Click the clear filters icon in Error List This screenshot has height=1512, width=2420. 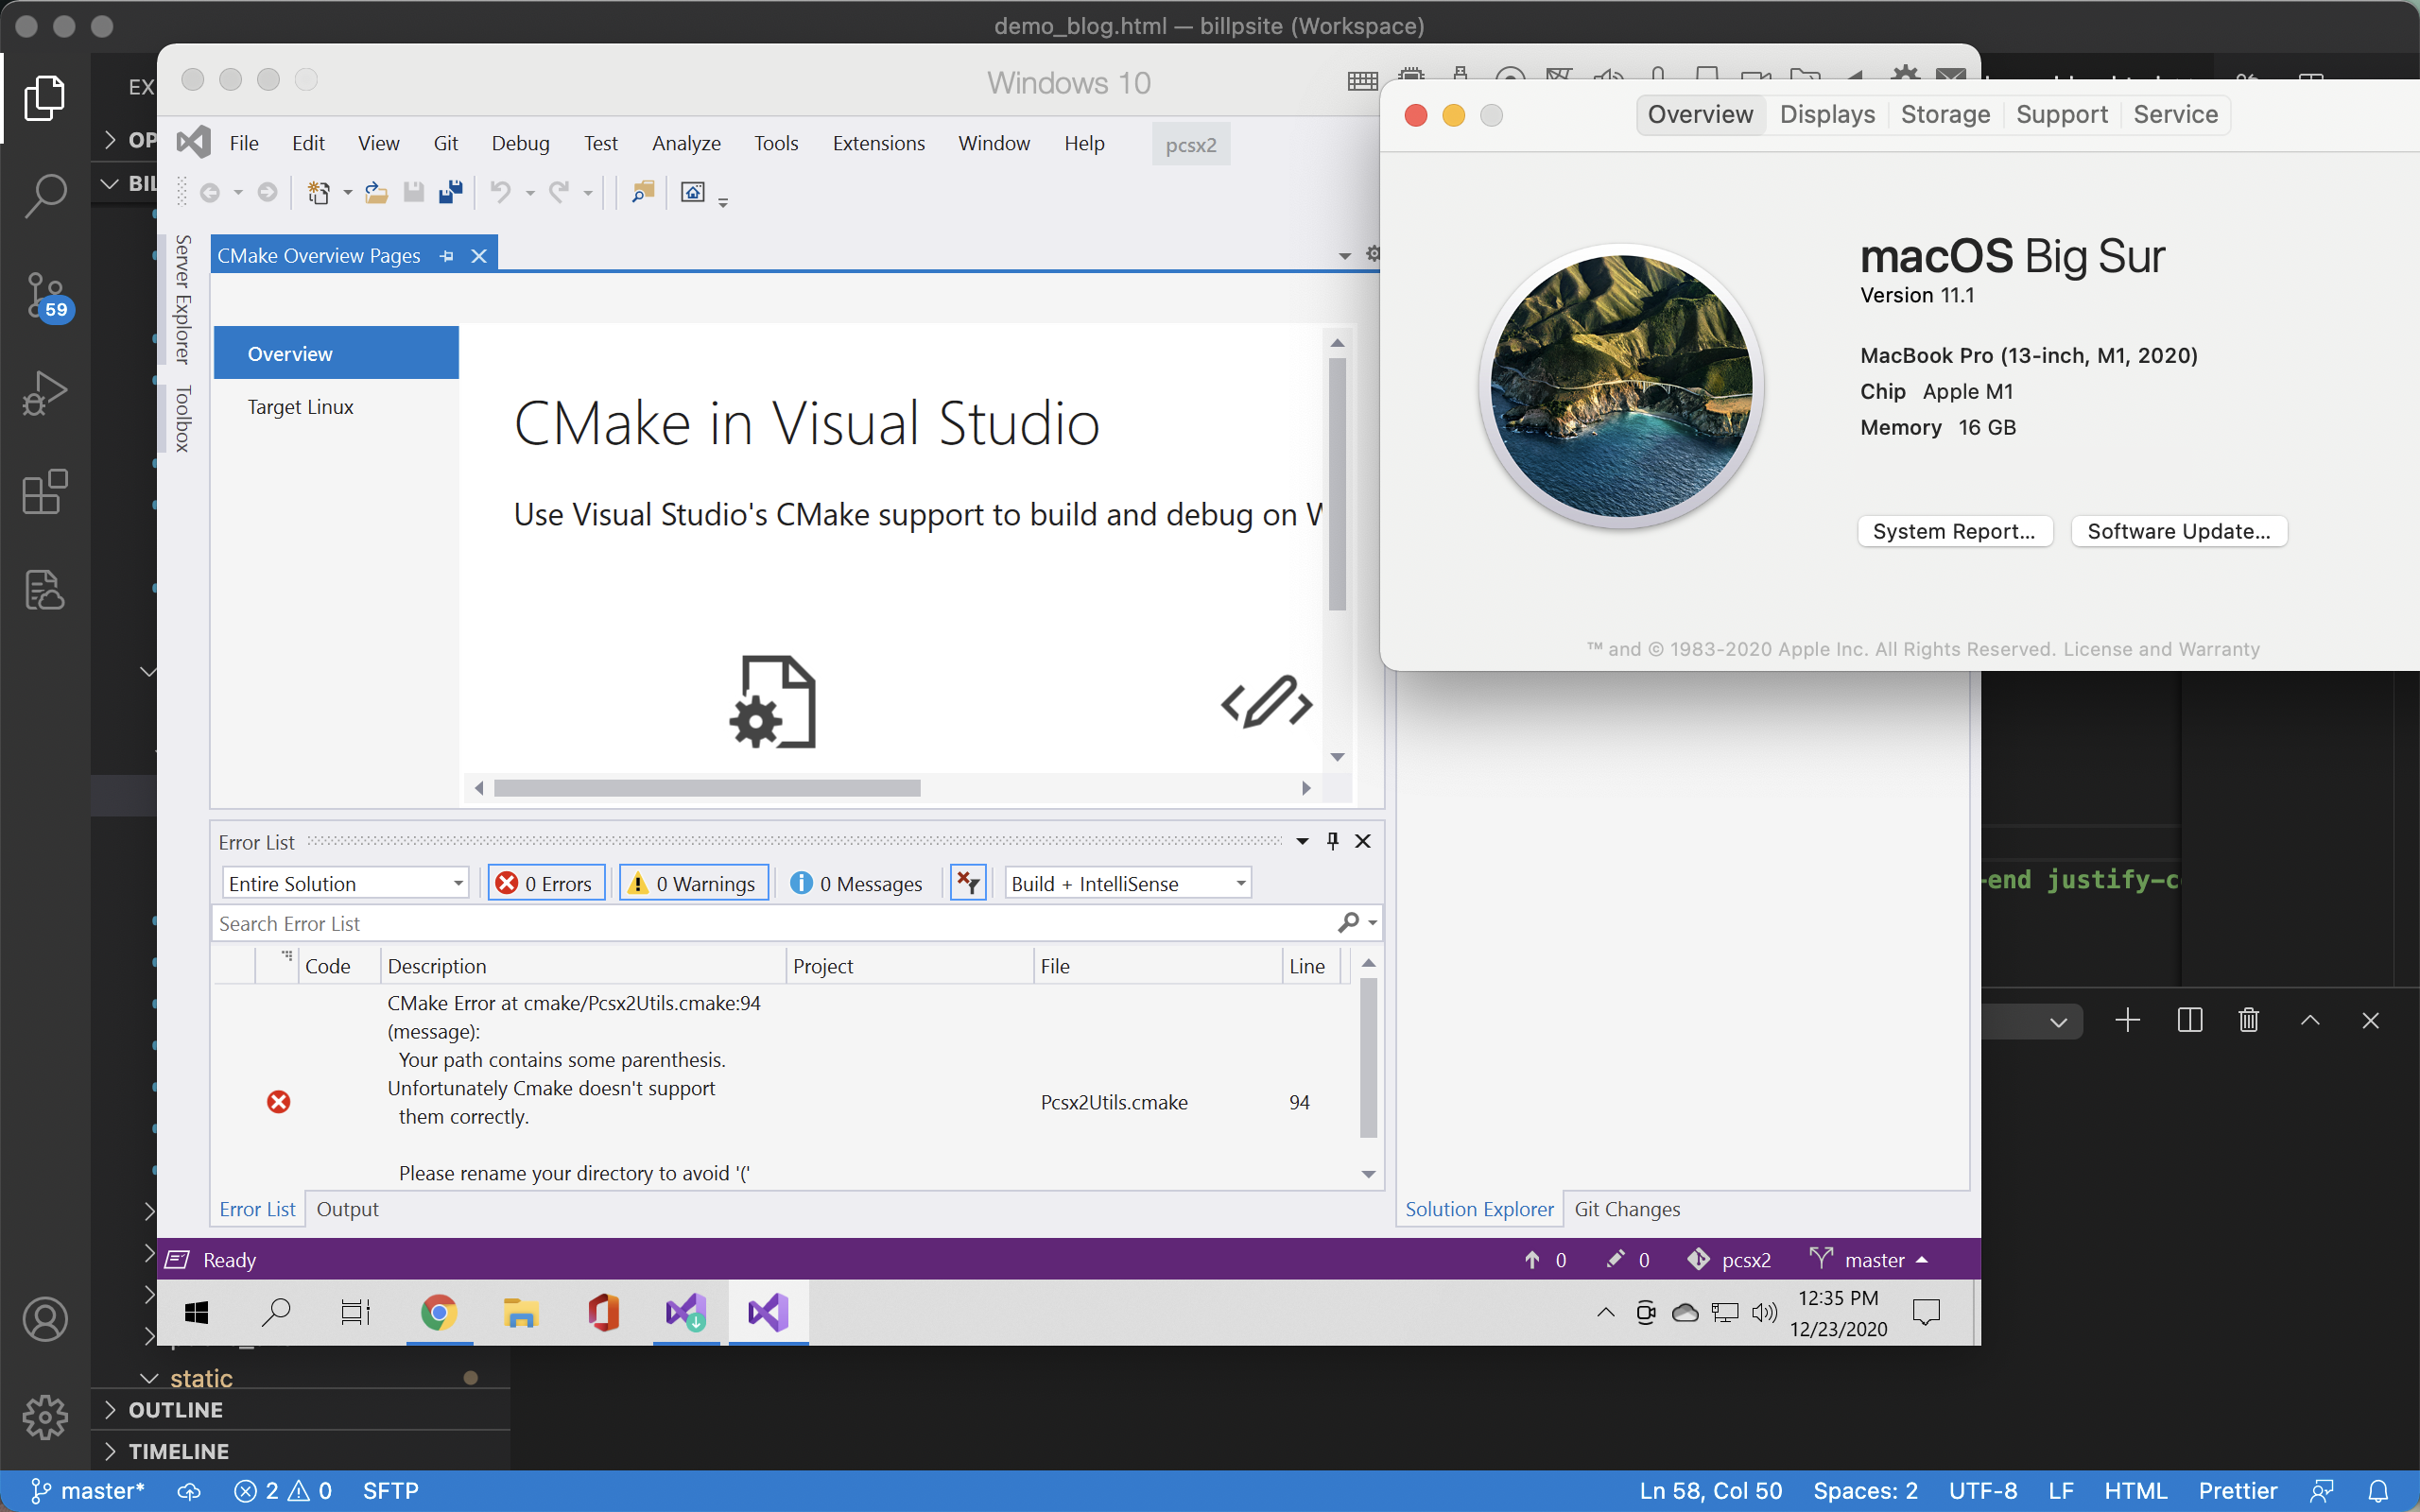(x=968, y=883)
